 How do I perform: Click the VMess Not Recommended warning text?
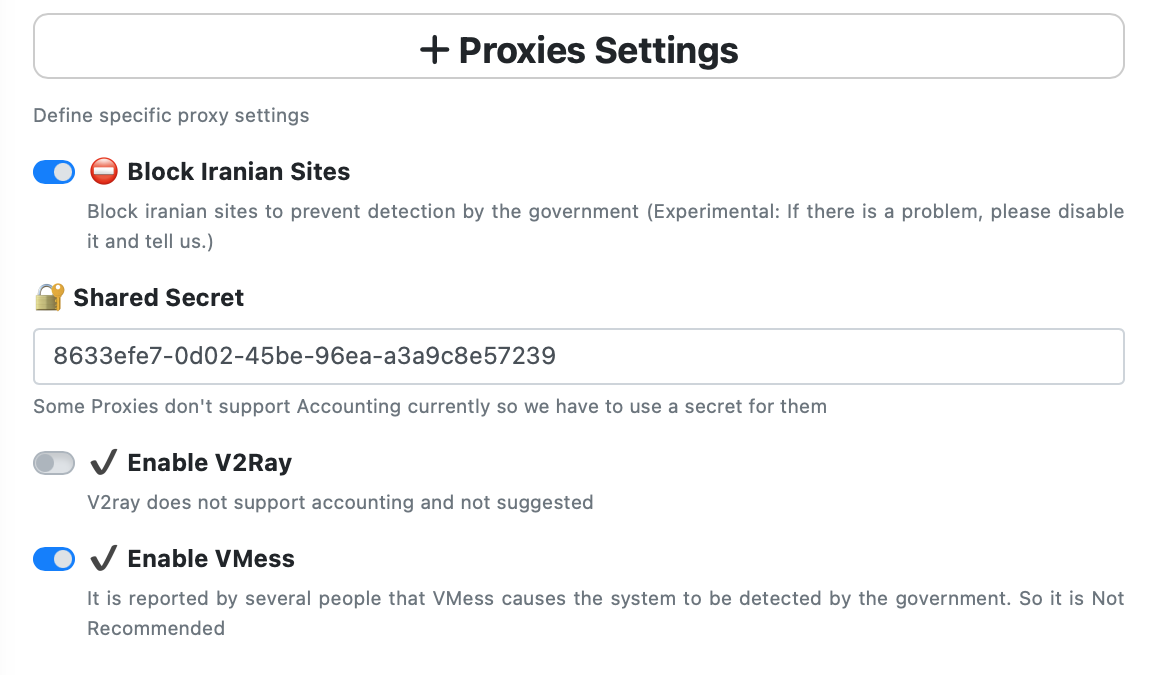606,613
